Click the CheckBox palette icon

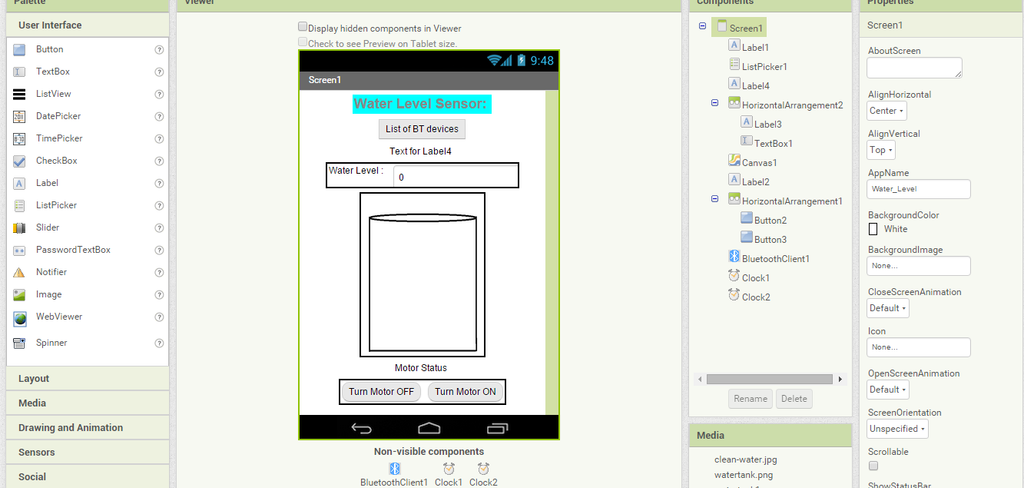pos(19,161)
